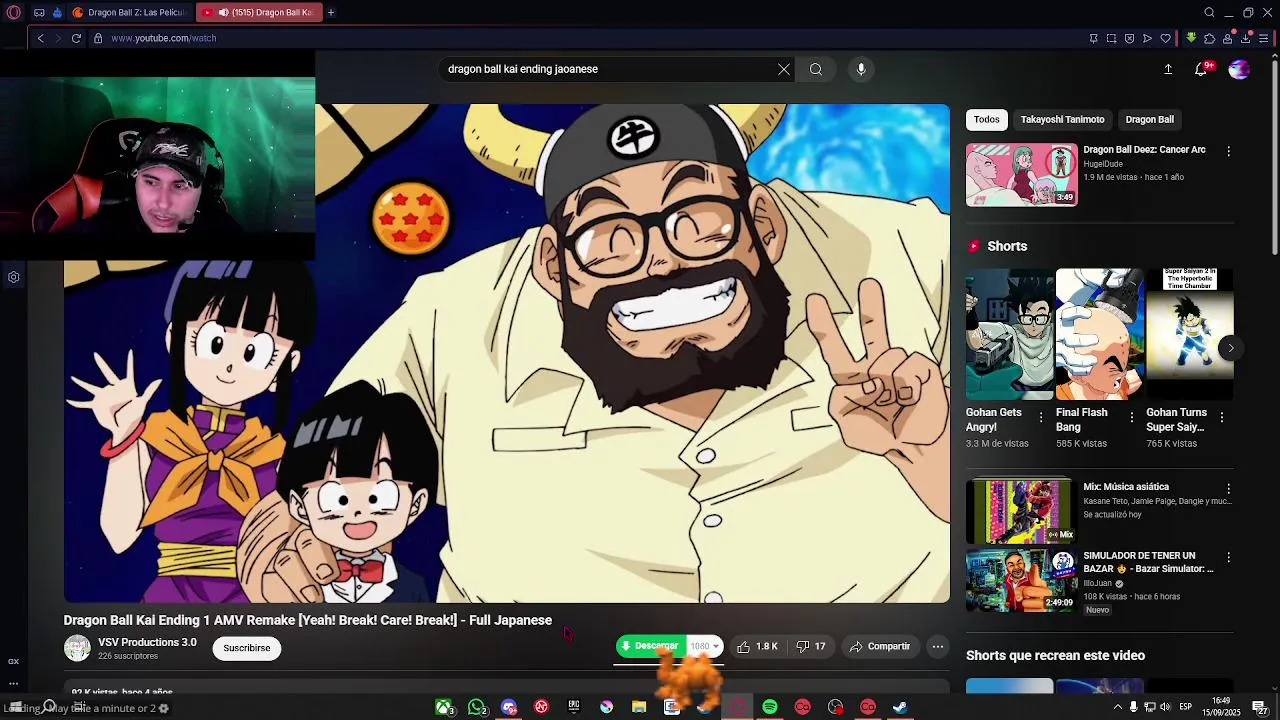Click the green download arrow extension

pyautogui.click(x=1191, y=38)
